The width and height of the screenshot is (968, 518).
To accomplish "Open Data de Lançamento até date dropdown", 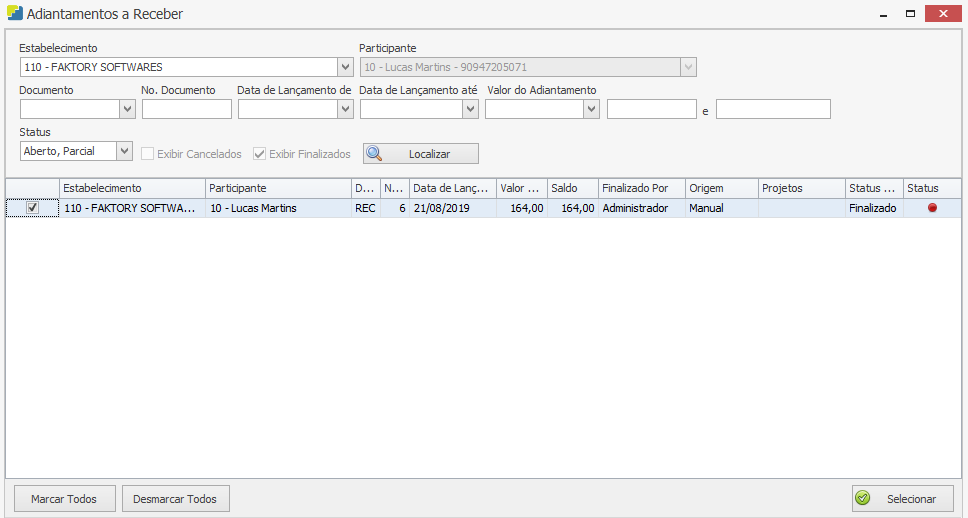I will (470, 110).
